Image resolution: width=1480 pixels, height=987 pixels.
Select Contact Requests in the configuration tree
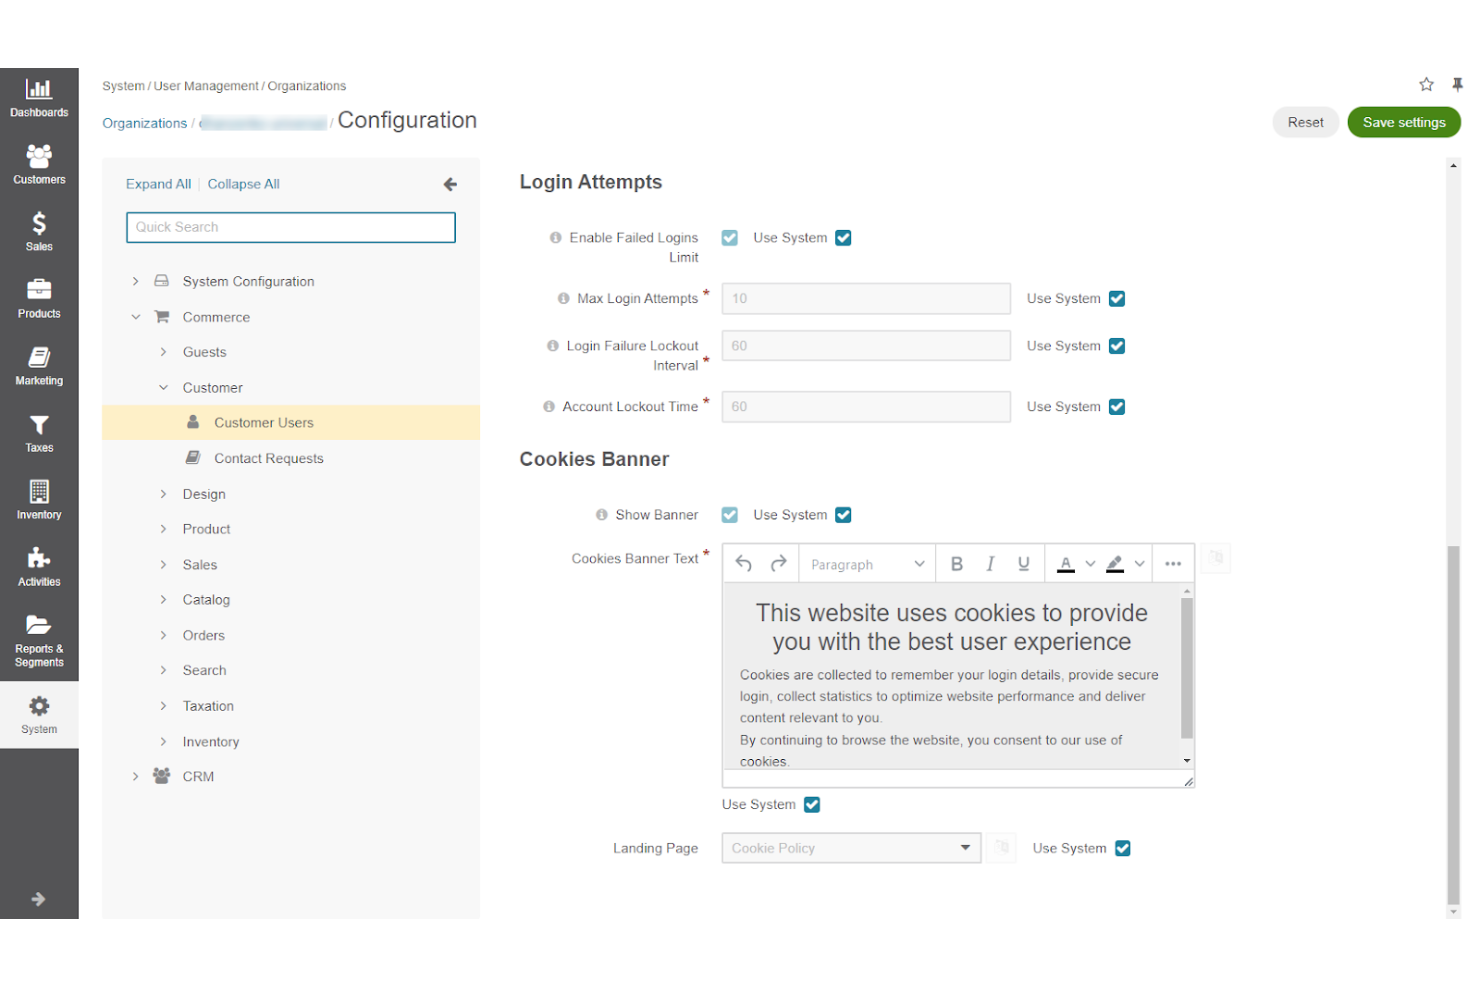click(x=269, y=457)
